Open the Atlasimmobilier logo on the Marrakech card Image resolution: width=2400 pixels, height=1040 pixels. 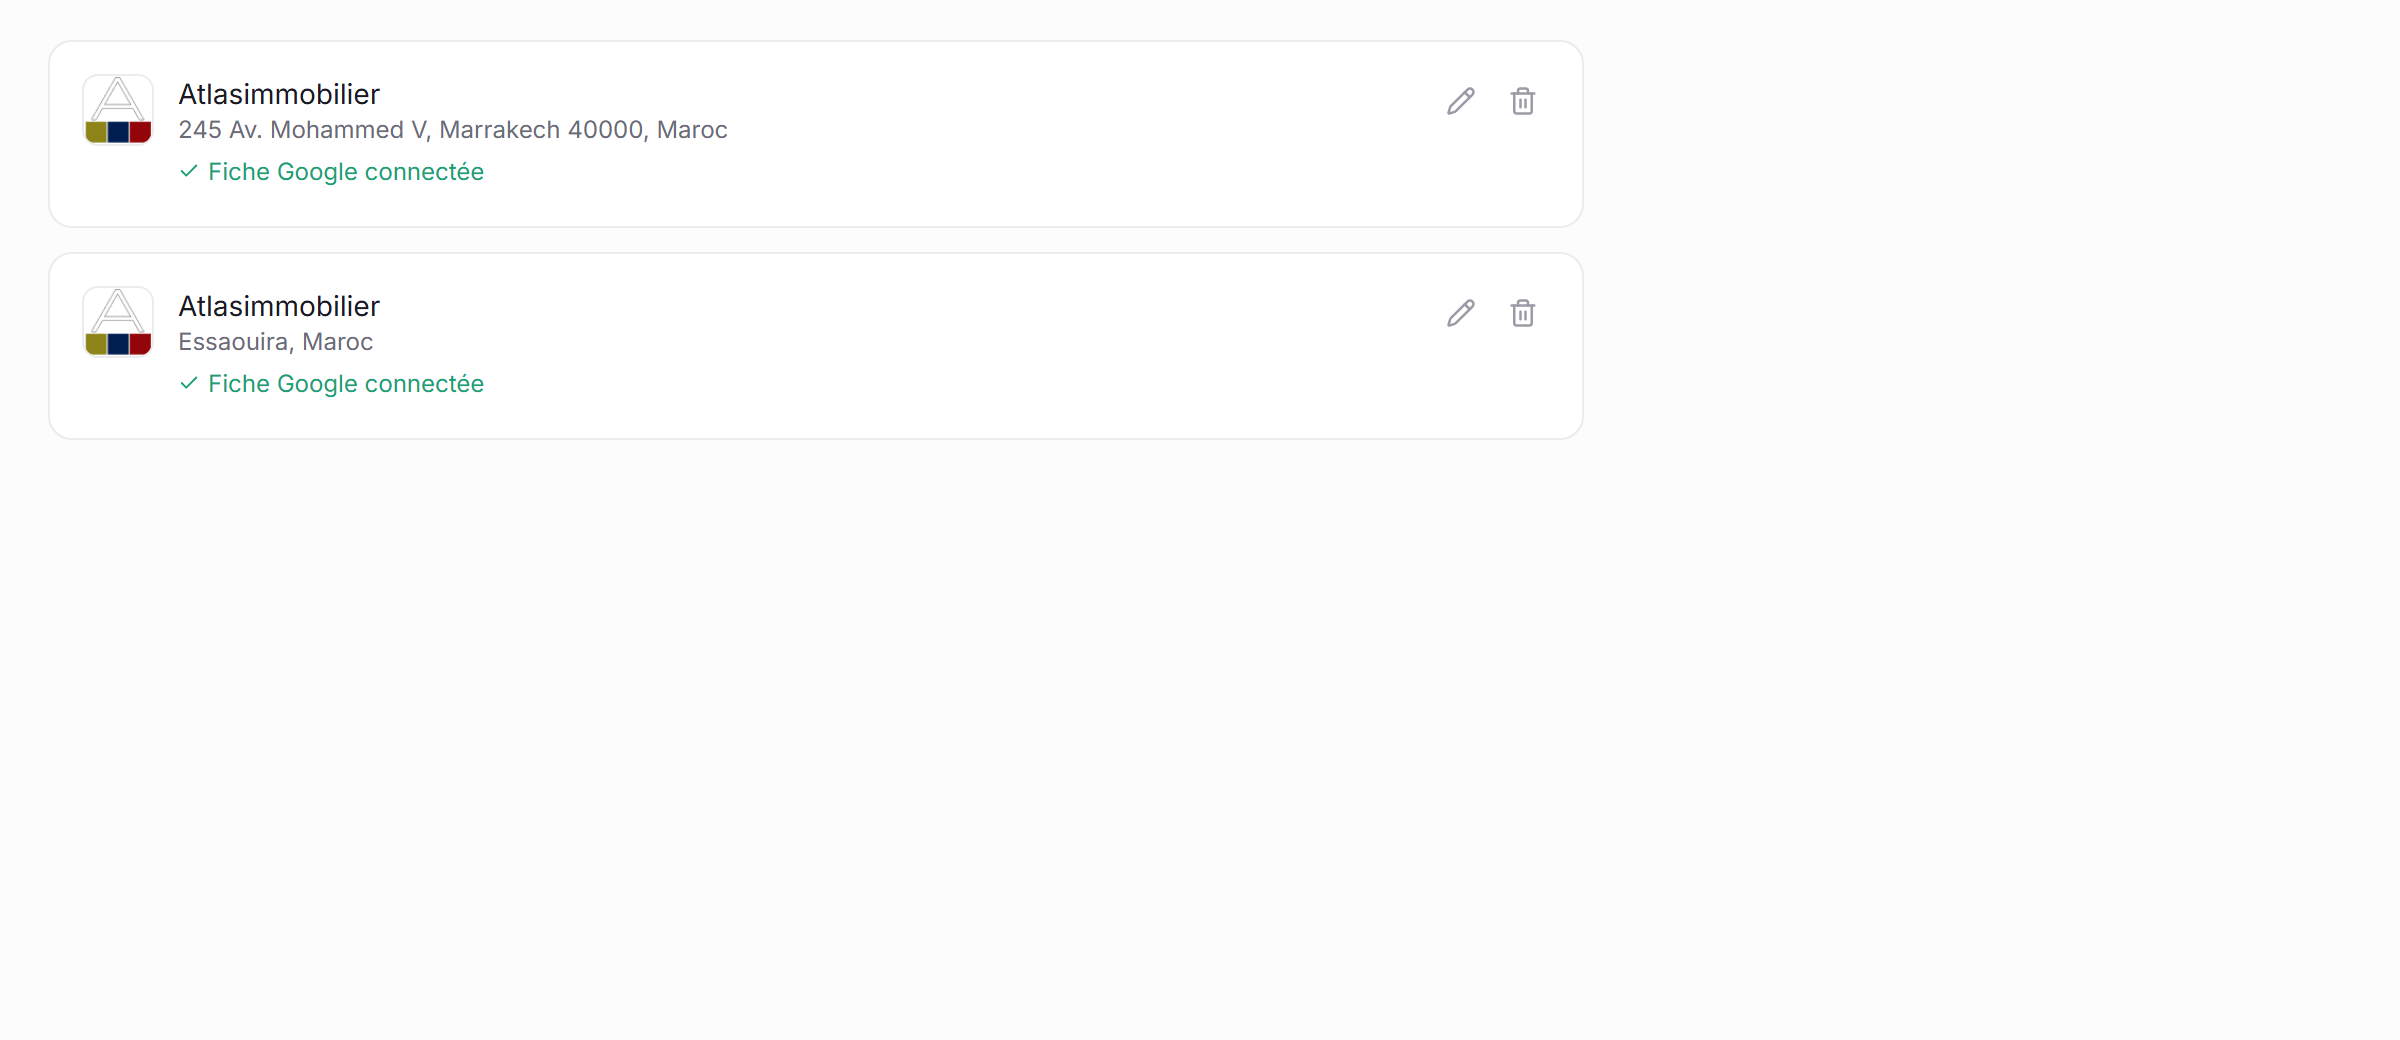click(x=118, y=109)
